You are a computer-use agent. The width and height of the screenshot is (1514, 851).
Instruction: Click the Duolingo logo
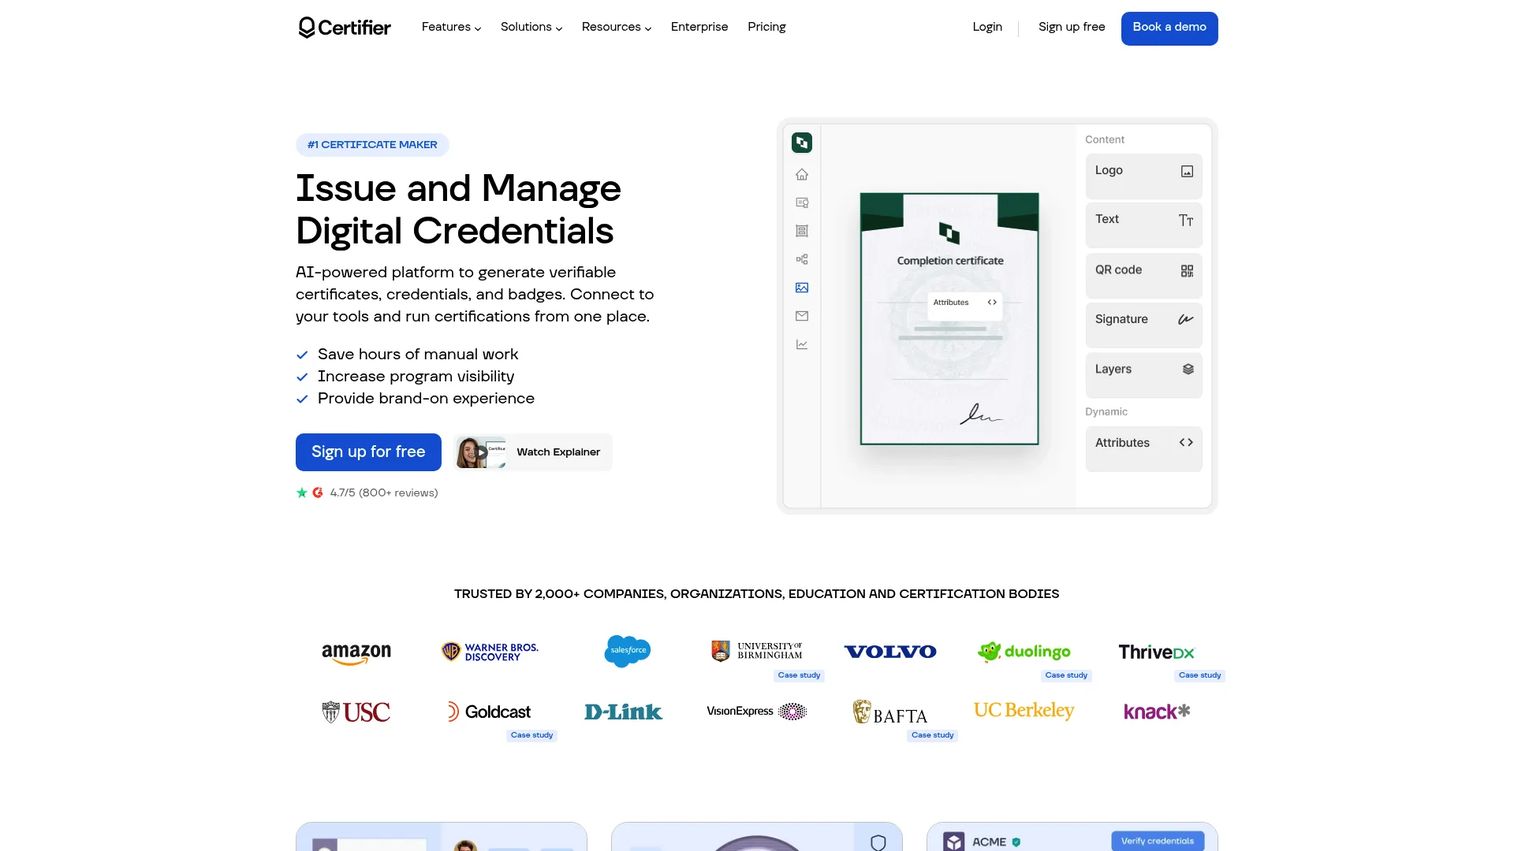[x=1024, y=652]
